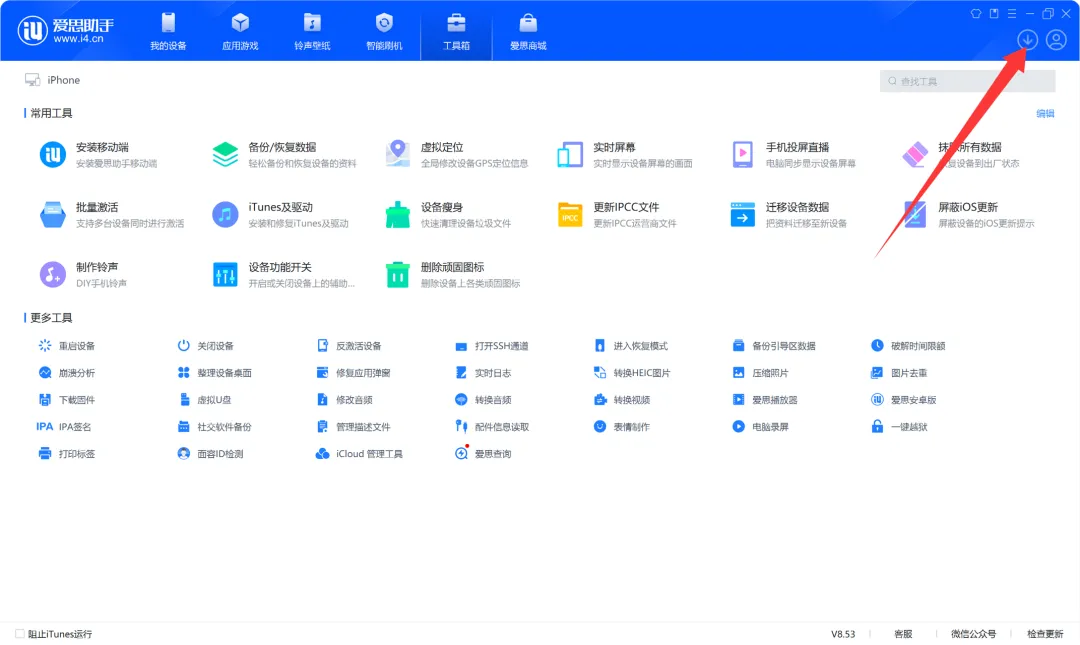Image resolution: width=1080 pixels, height=645 pixels.
Task: Open 图片去重 tool
Action: coord(899,373)
